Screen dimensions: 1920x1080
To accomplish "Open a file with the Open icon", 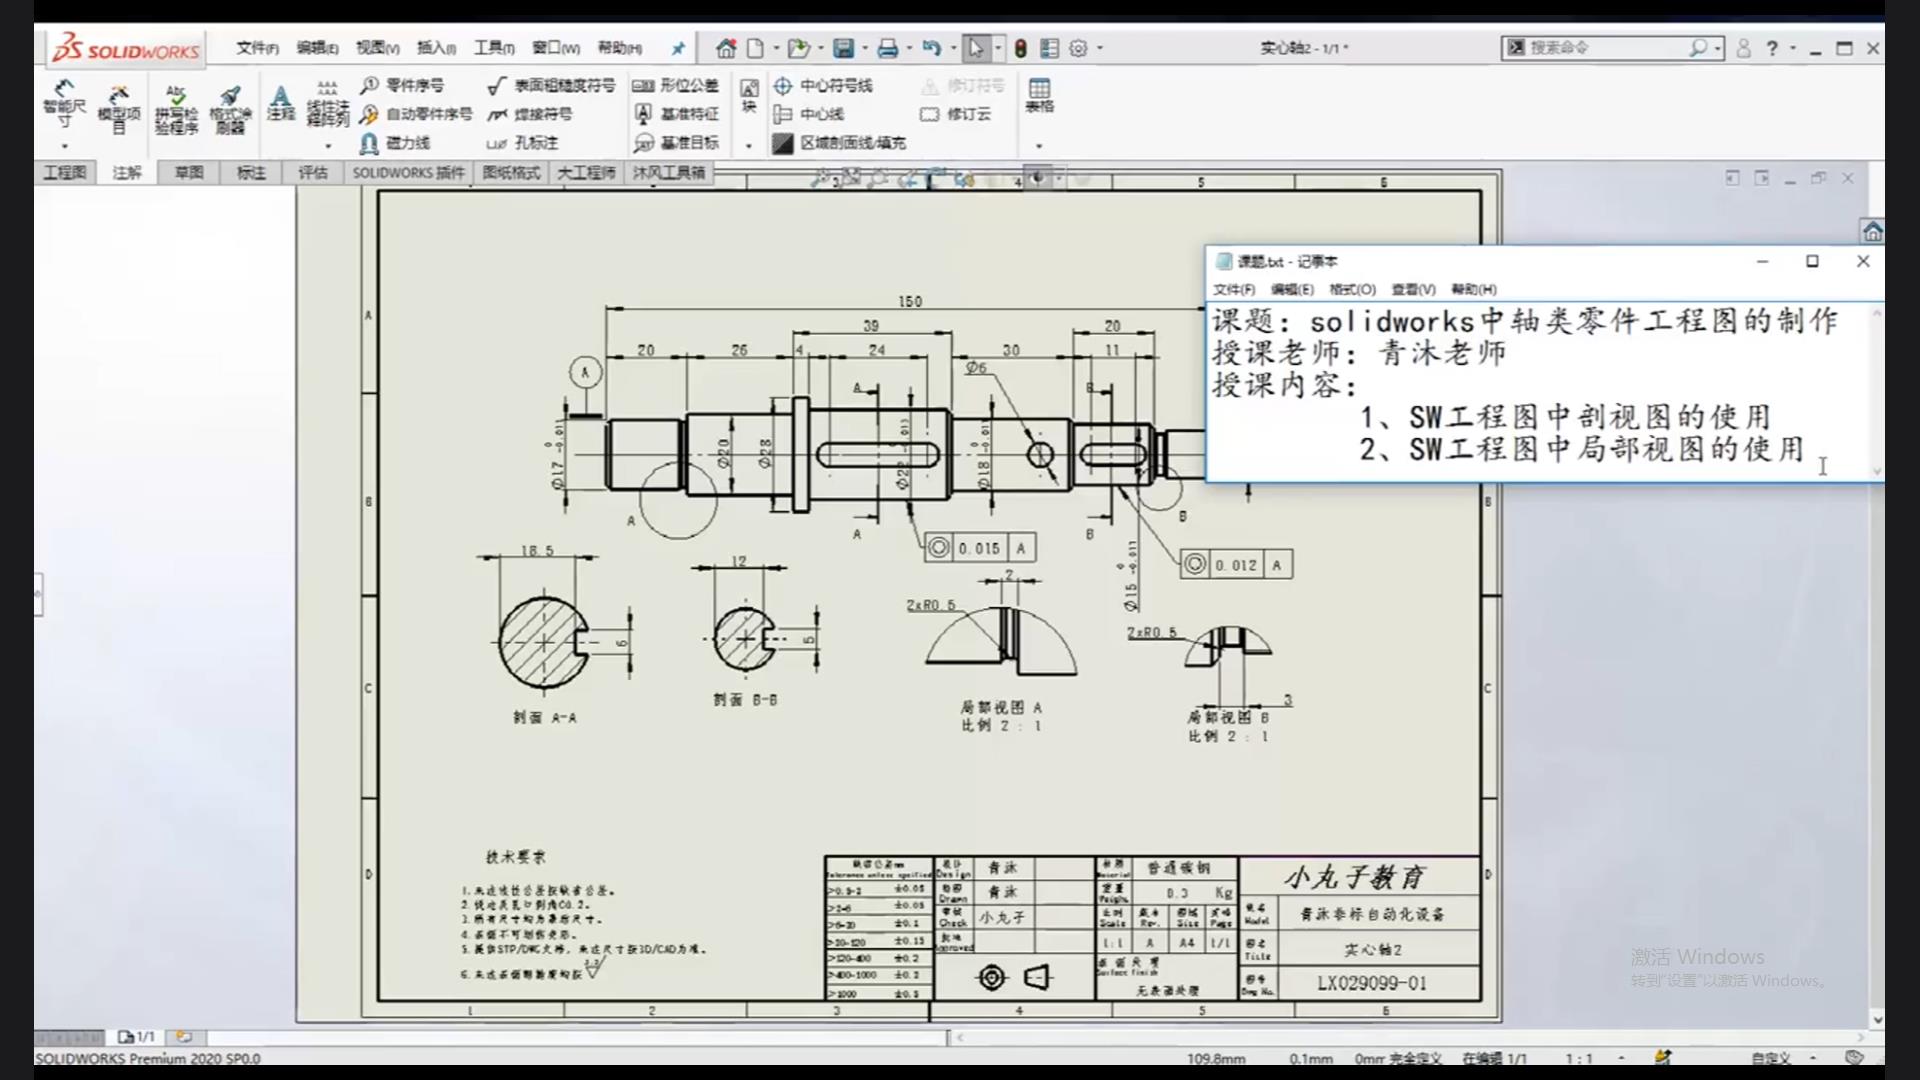I will 797,48.
